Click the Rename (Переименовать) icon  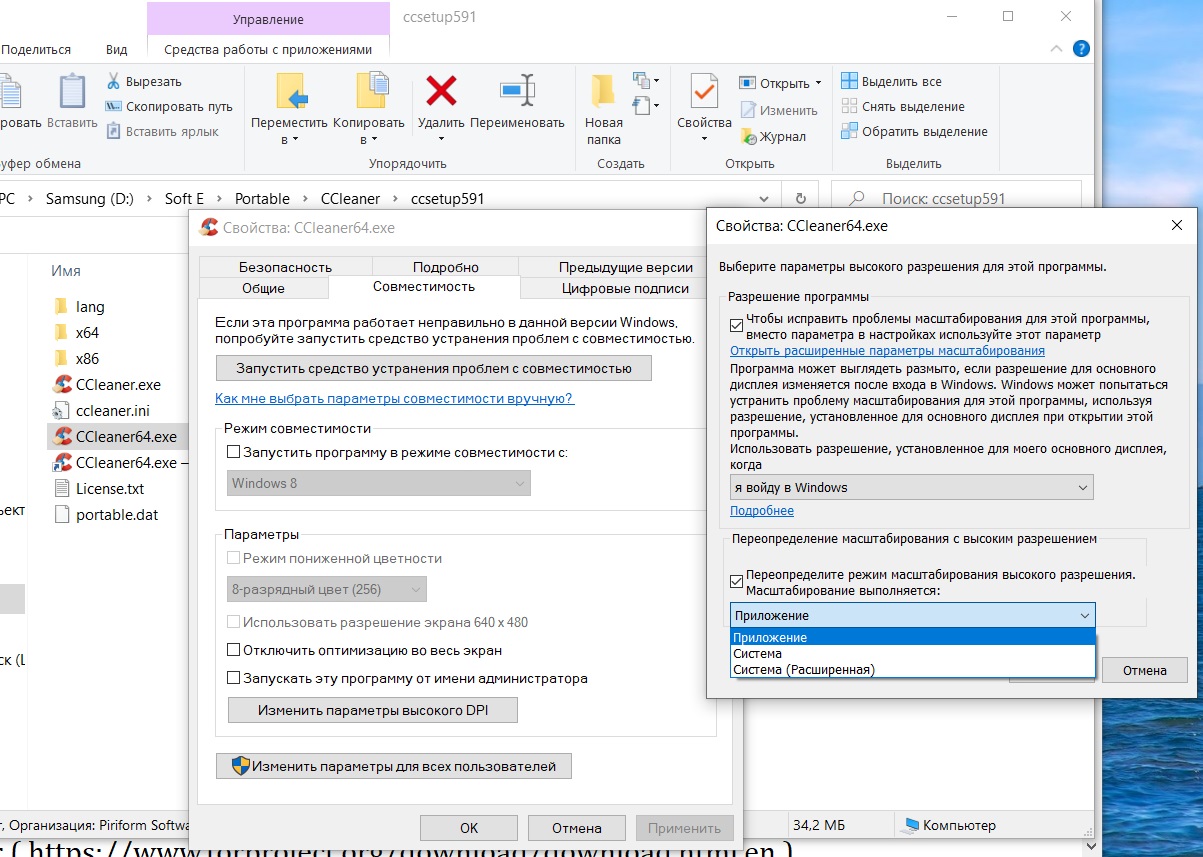click(x=517, y=91)
